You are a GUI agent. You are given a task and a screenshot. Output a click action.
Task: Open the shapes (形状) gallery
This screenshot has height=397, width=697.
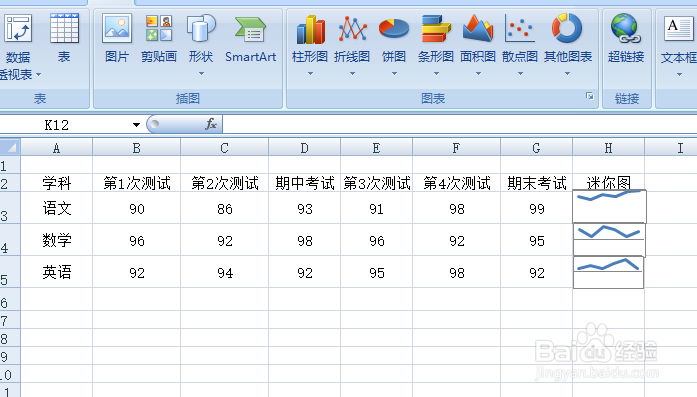(x=201, y=44)
